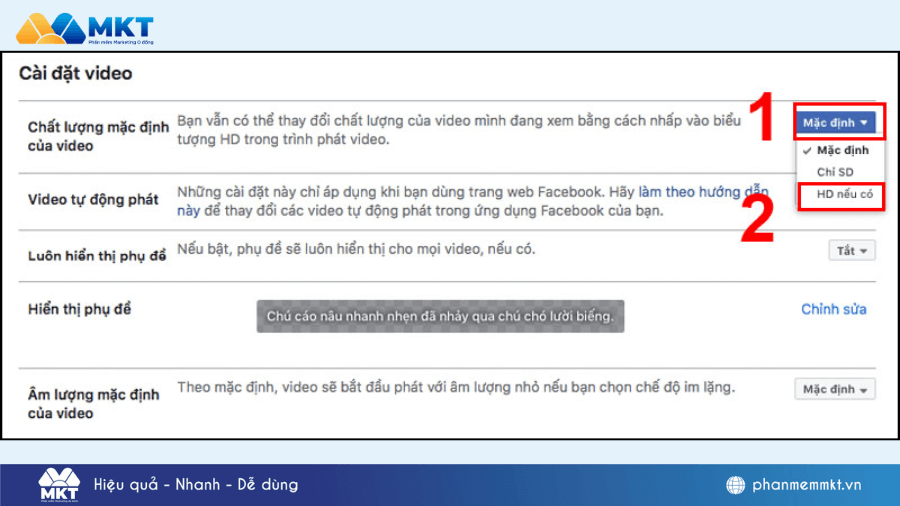
Task: Click the 'phanmemmkt.vn' website text
Action: [806, 485]
